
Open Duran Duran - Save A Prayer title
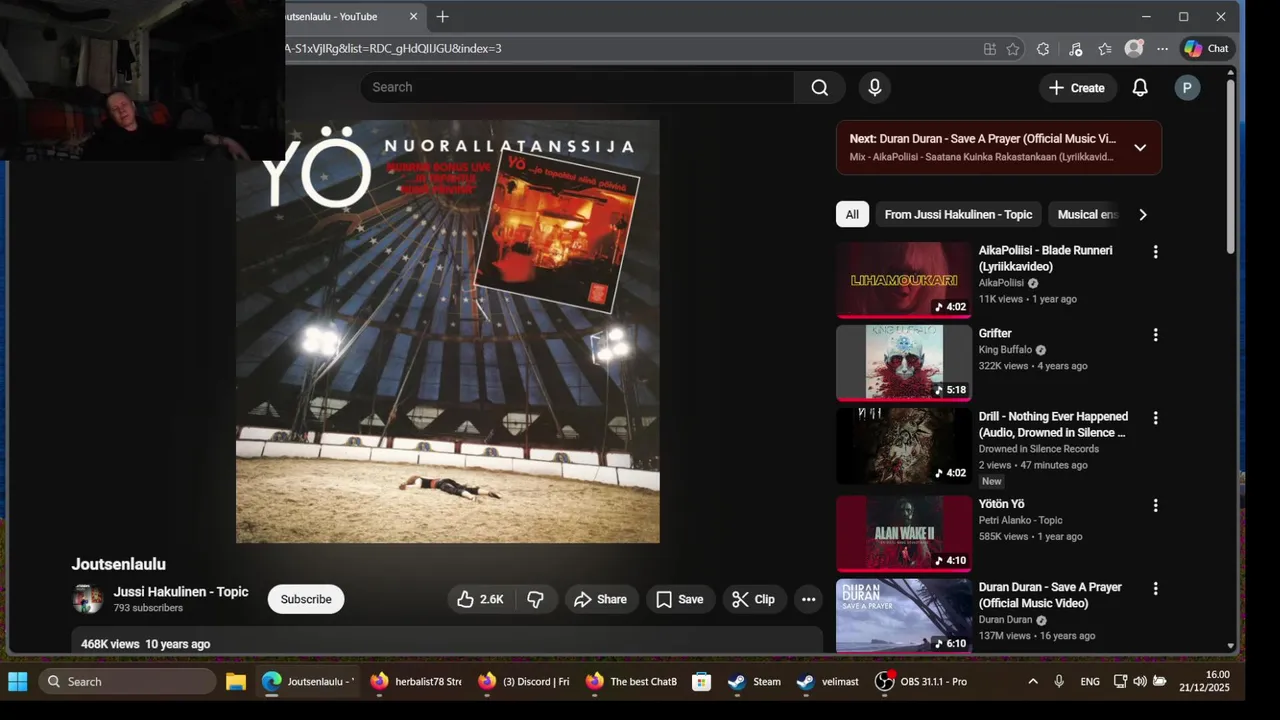tap(1050, 595)
